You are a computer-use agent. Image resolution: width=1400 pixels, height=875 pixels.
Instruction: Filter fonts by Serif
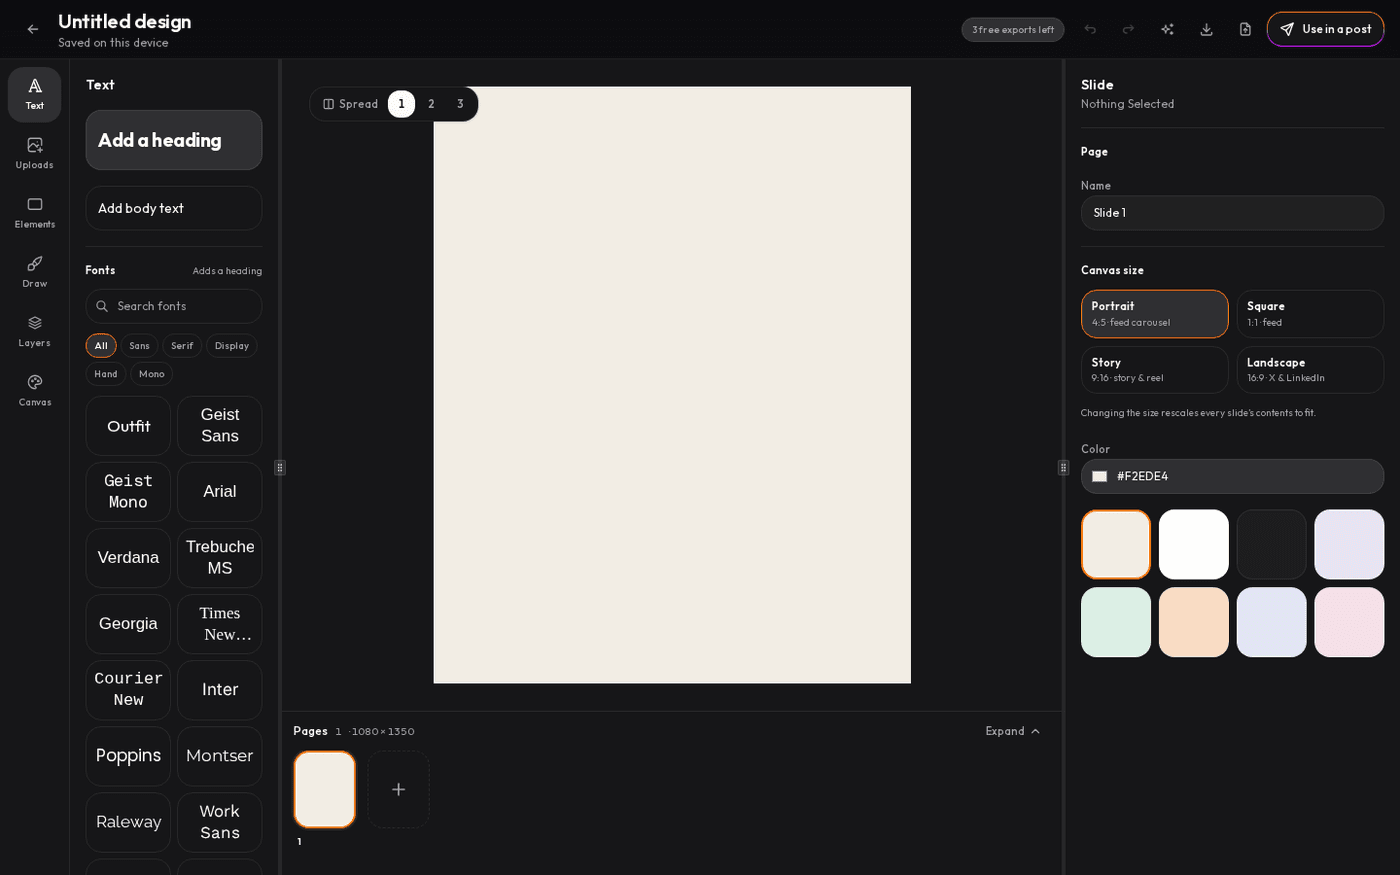182,346
